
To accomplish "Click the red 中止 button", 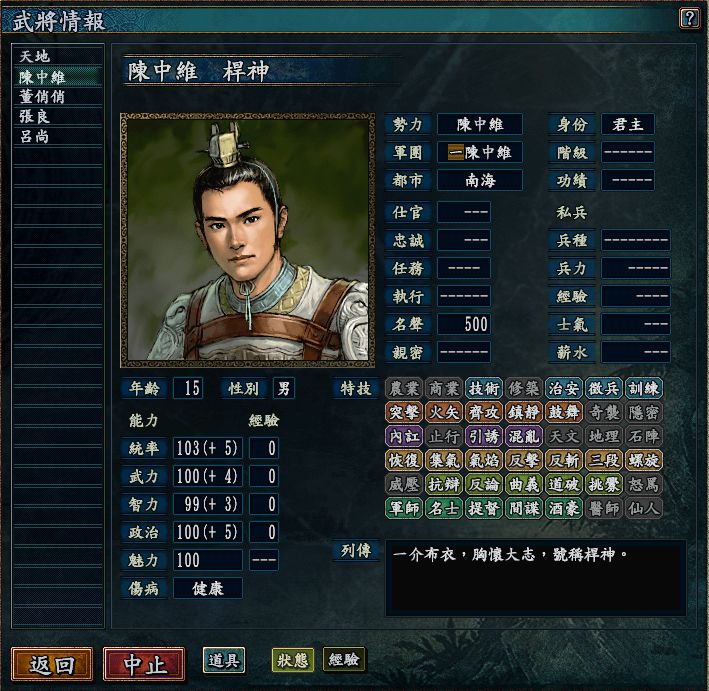I will pos(144,664).
